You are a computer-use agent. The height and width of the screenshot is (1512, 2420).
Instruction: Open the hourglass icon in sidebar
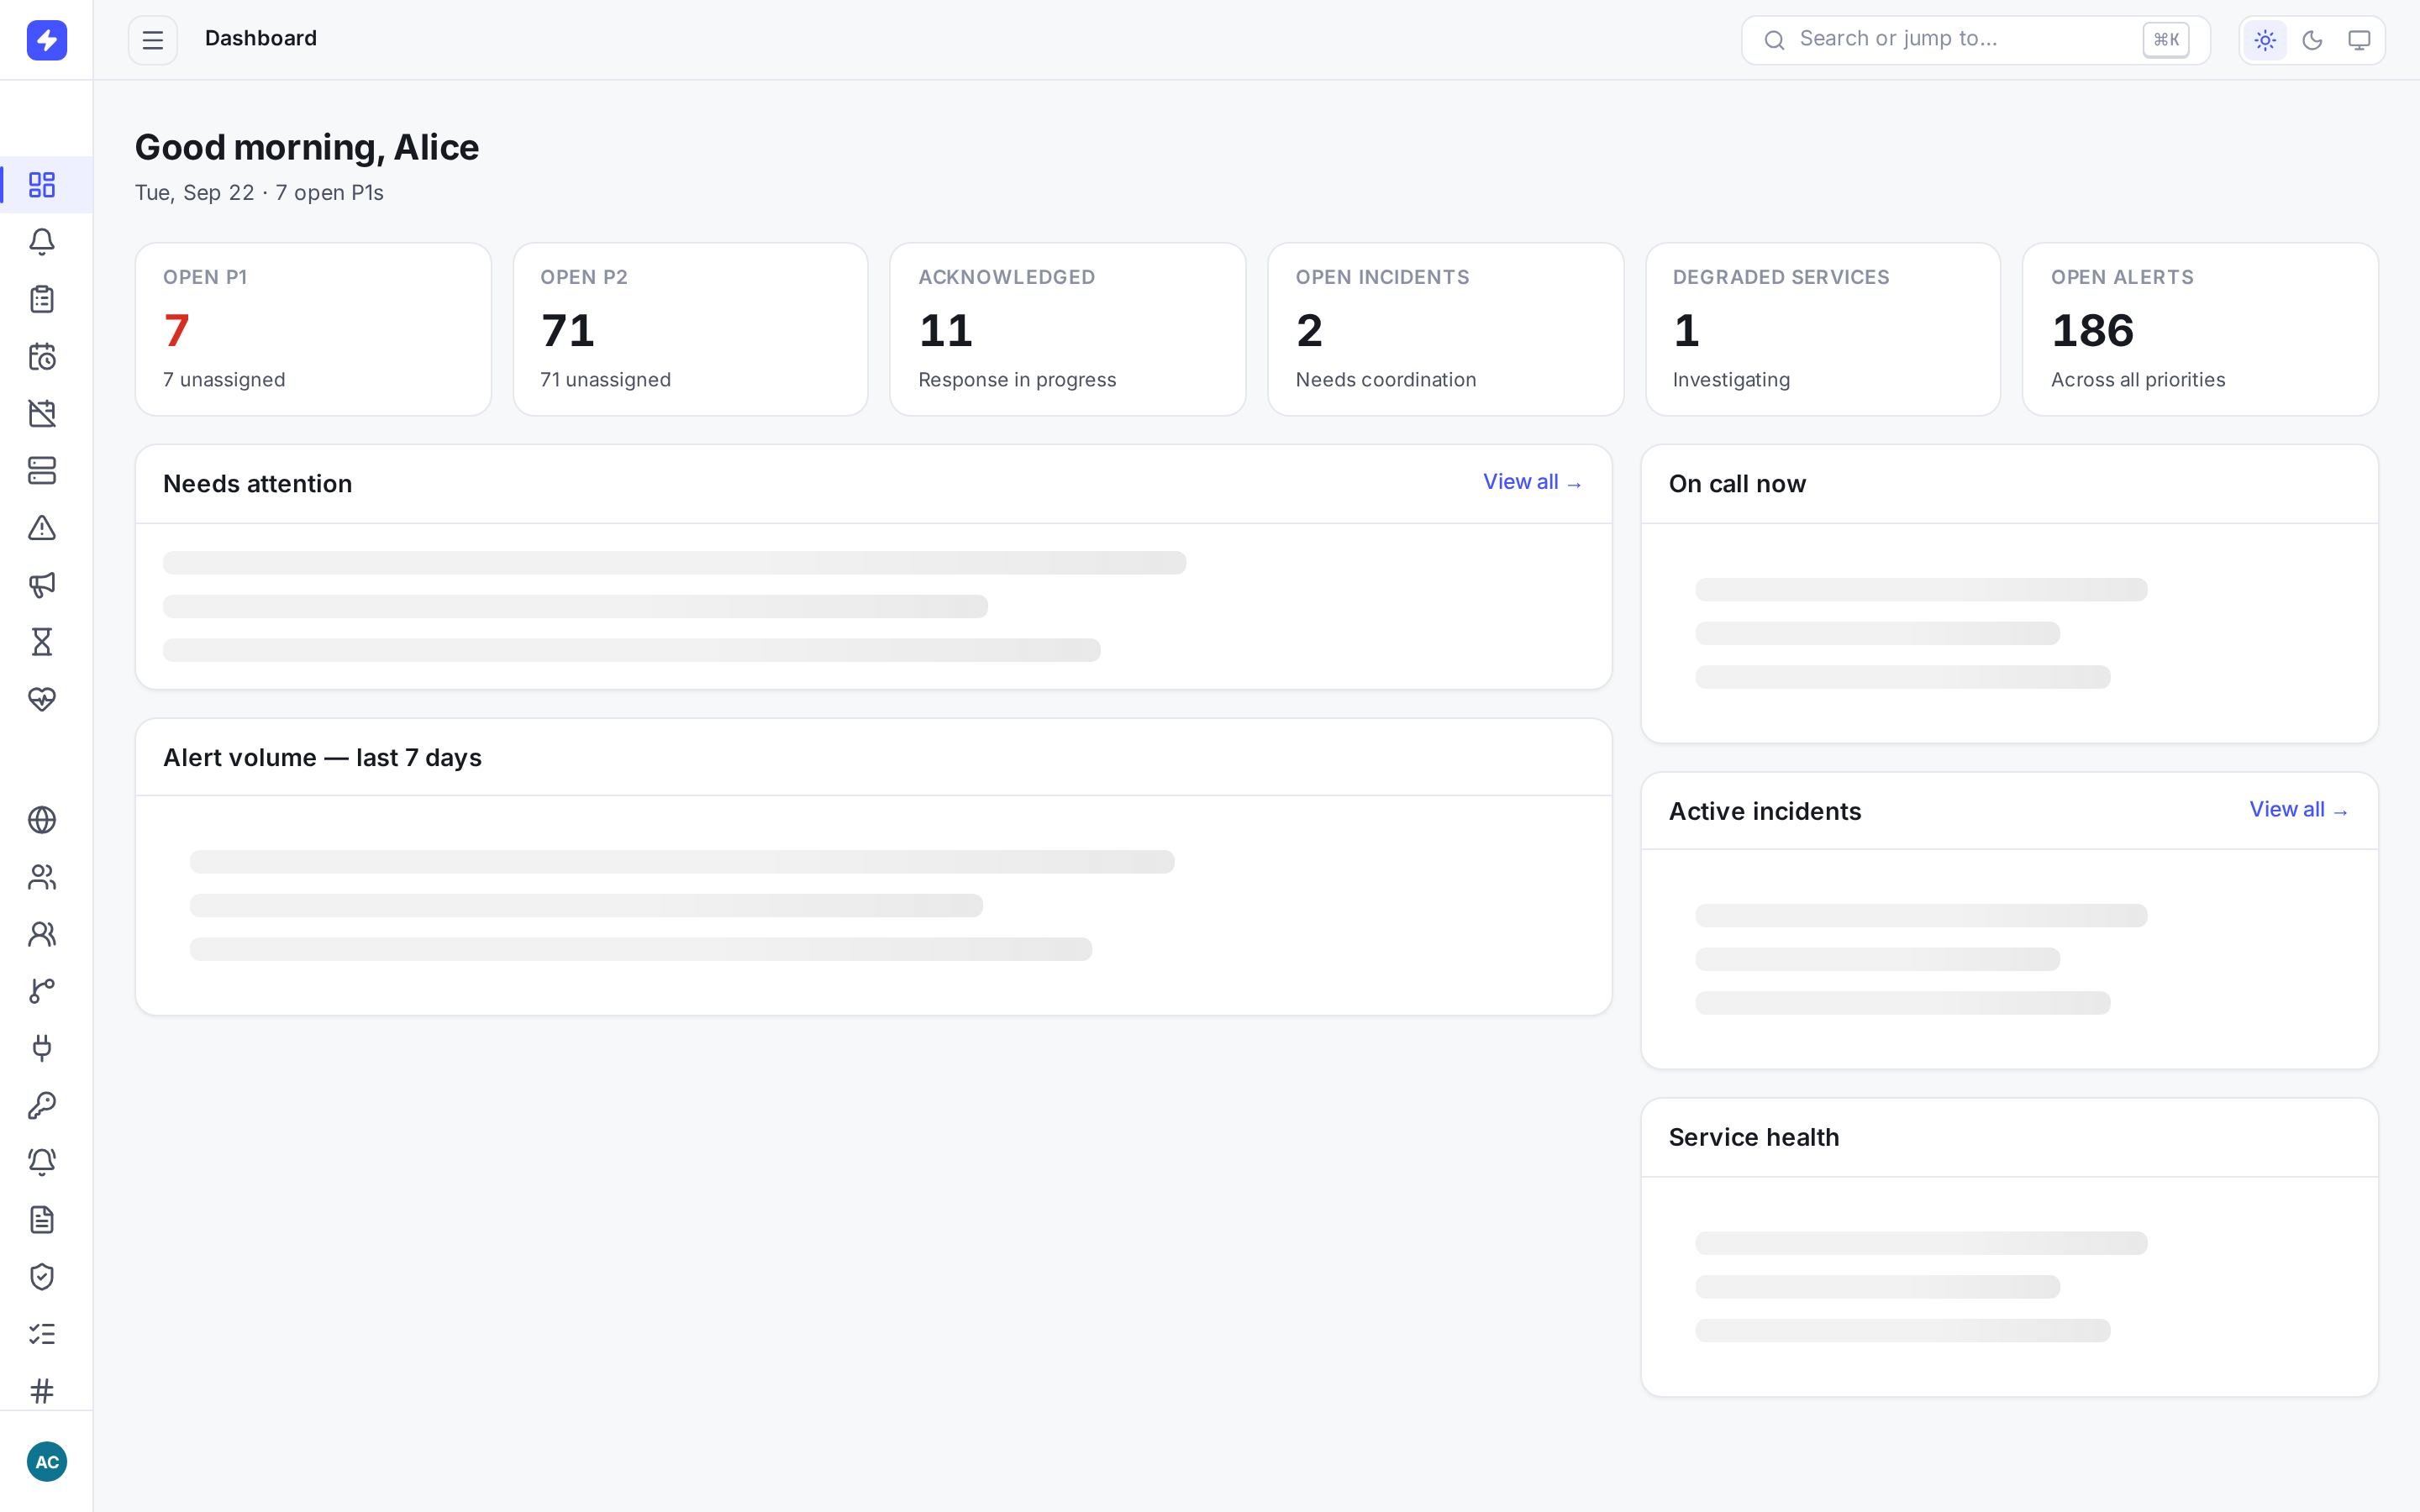tap(42, 642)
